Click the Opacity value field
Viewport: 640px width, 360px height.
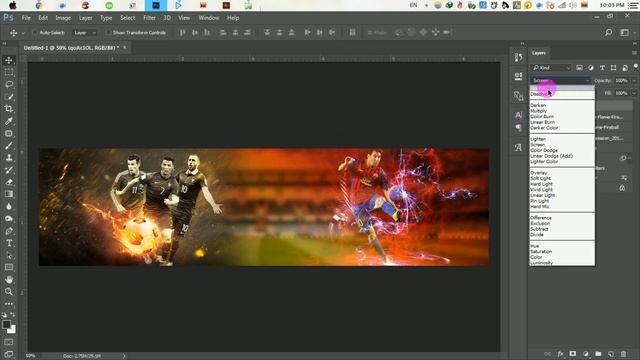pyautogui.click(x=622, y=80)
